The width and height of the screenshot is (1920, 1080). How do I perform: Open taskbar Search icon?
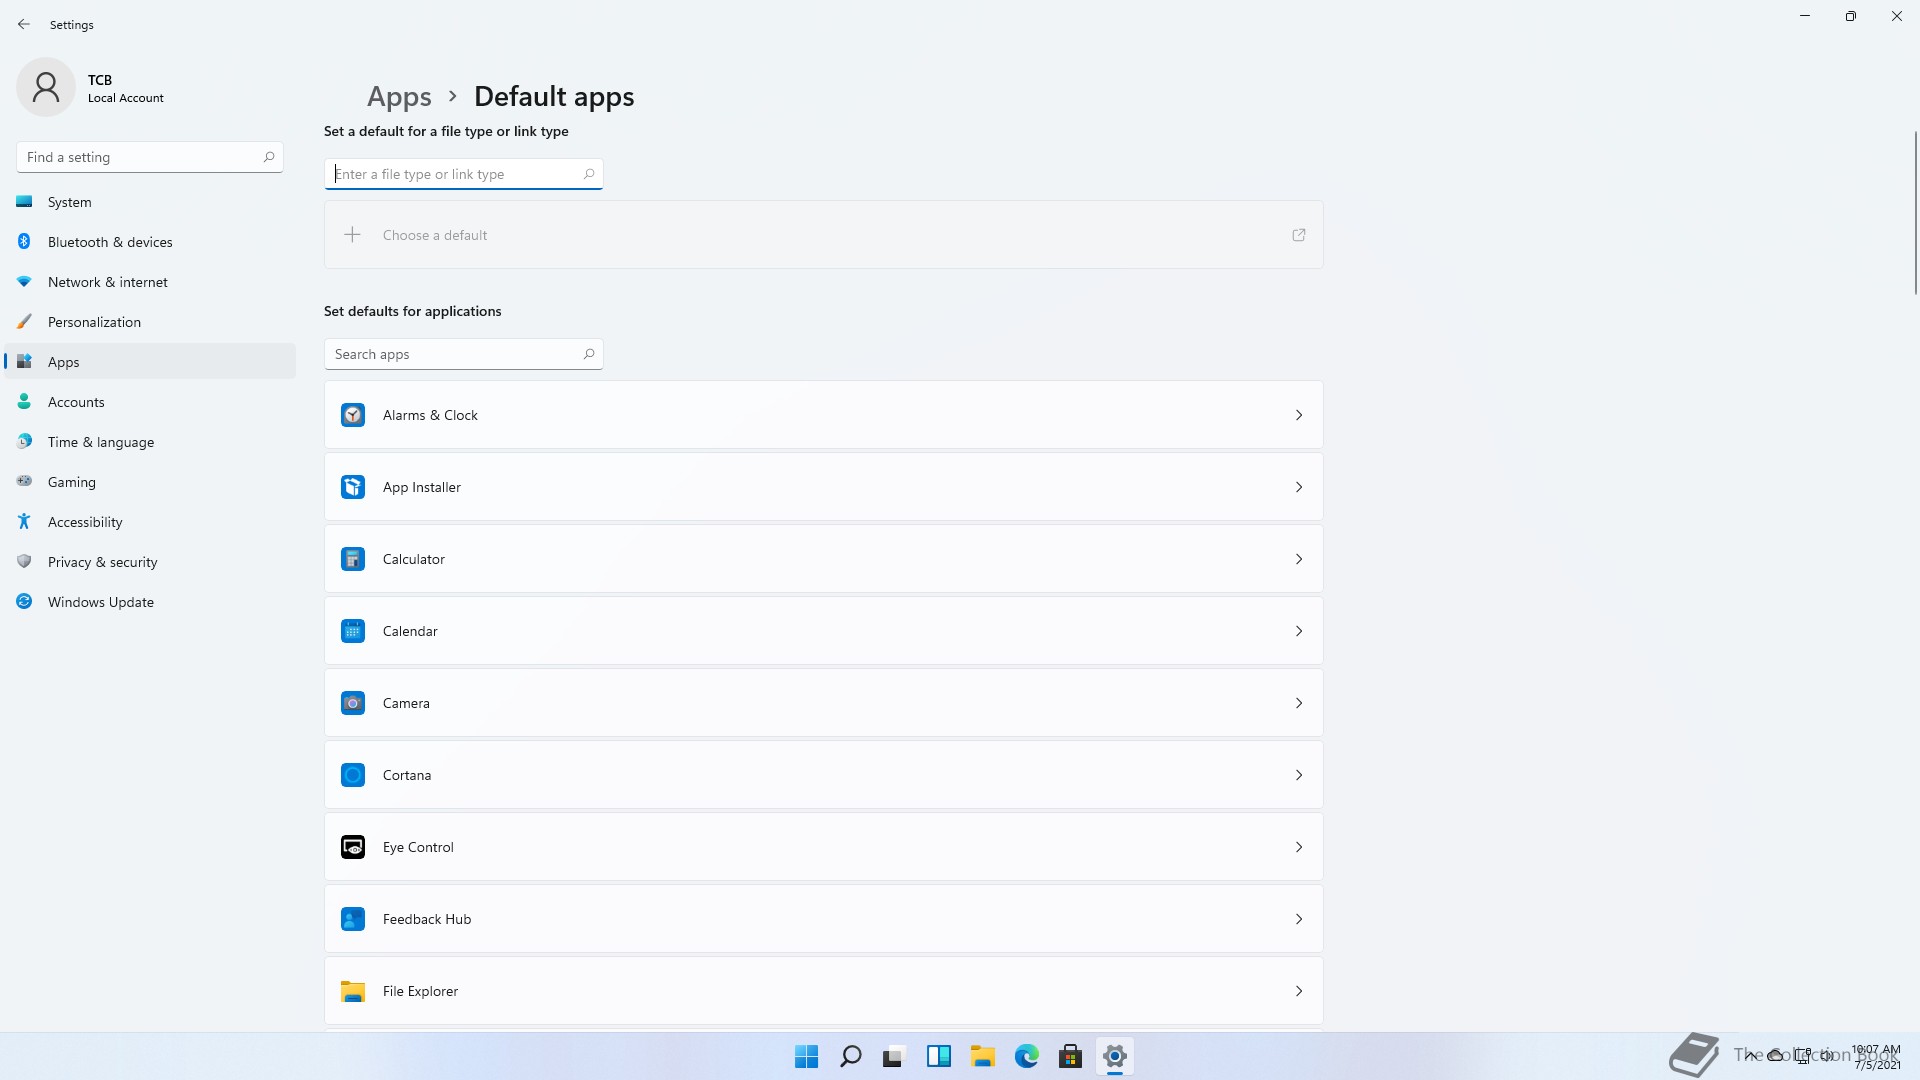coord(851,1056)
